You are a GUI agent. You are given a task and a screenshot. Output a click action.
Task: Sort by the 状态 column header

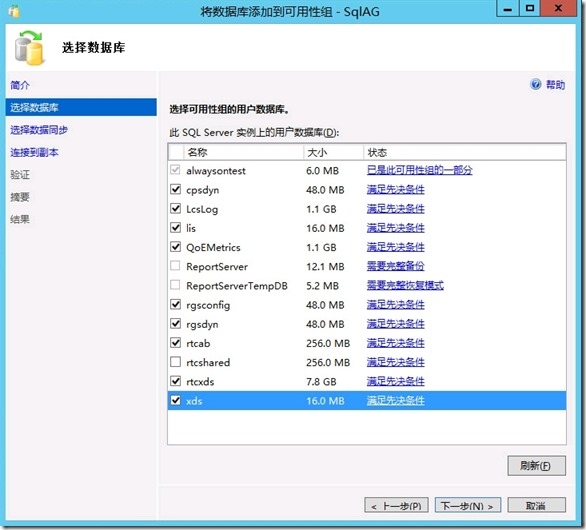click(x=465, y=152)
